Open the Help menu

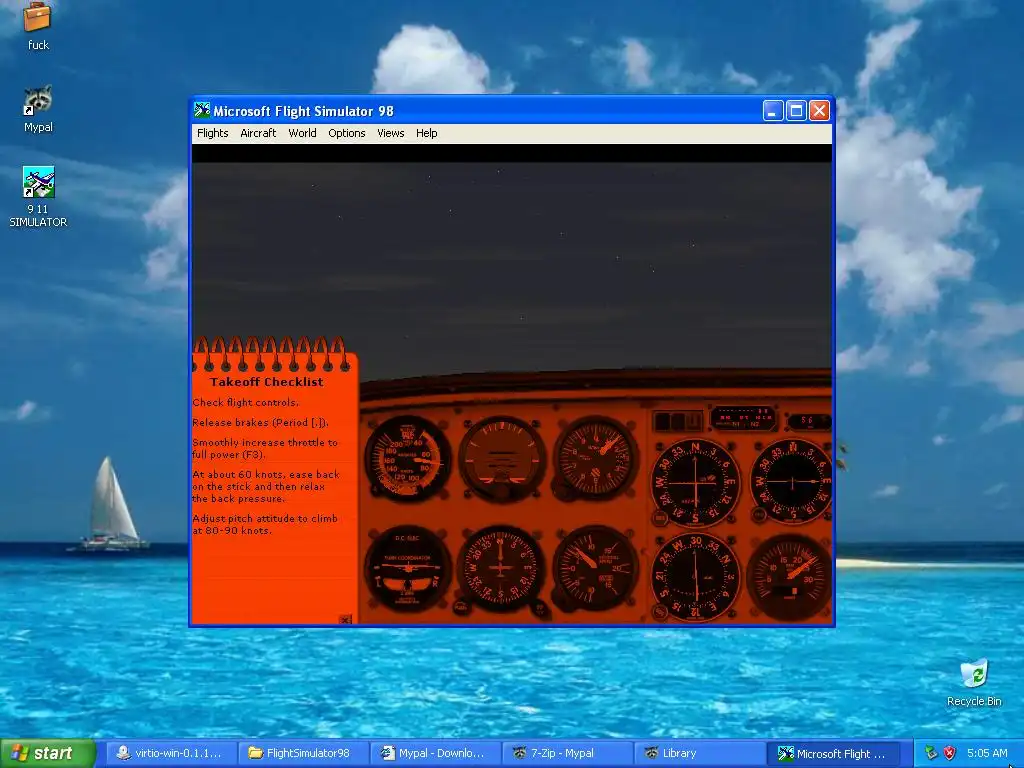(x=426, y=133)
